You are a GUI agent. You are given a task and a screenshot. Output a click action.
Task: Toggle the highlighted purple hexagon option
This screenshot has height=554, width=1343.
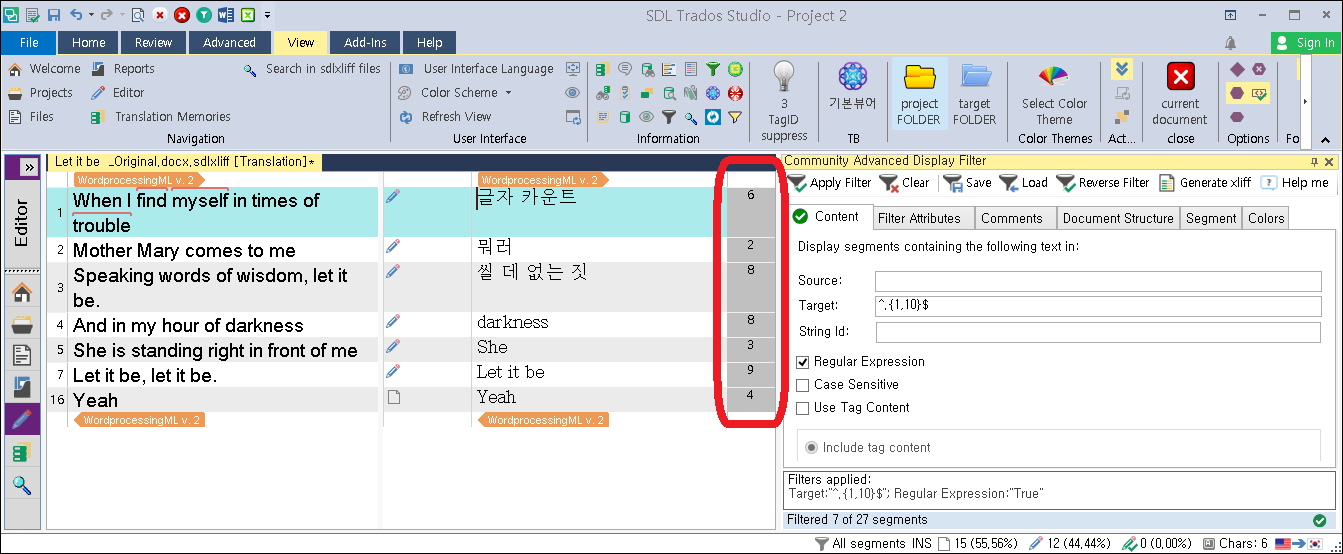click(x=1237, y=93)
